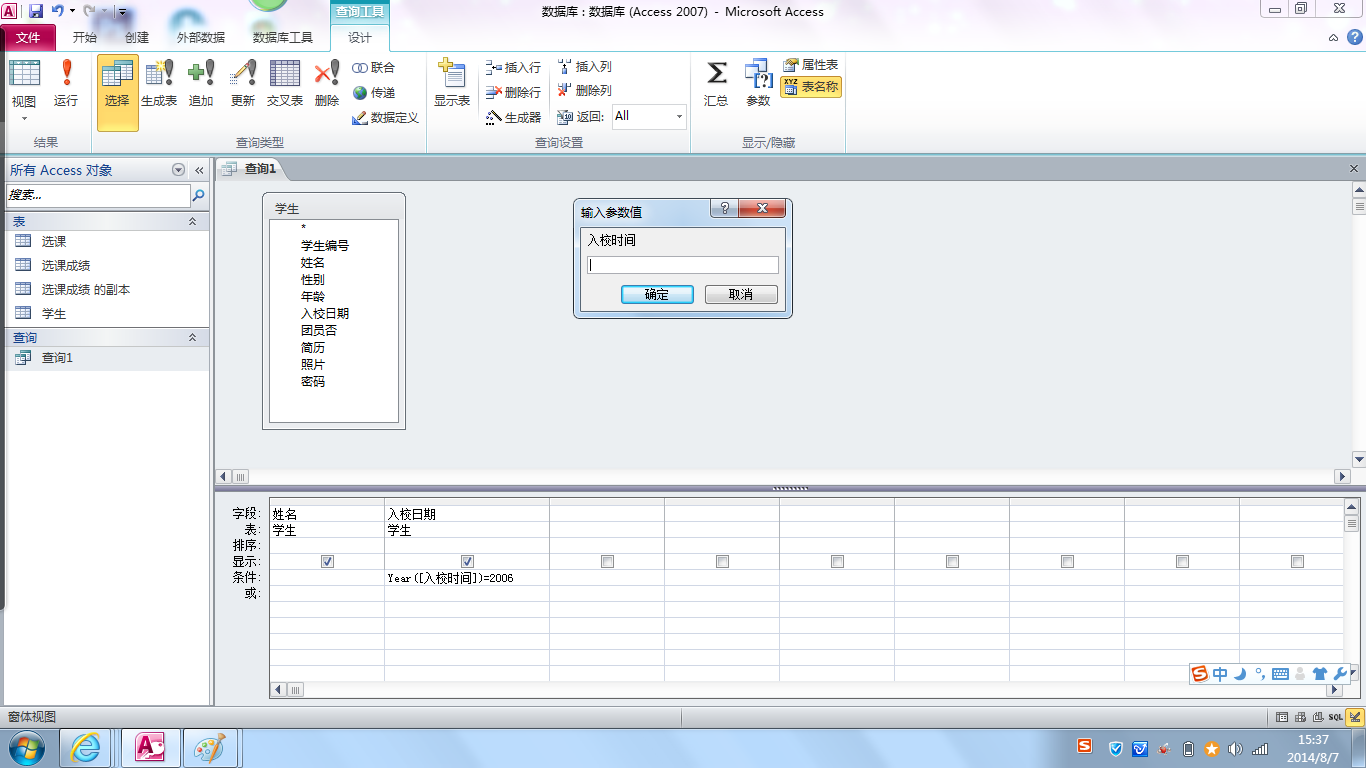Open navigation pane category dropdown
The height and width of the screenshot is (768, 1366).
[x=179, y=170]
